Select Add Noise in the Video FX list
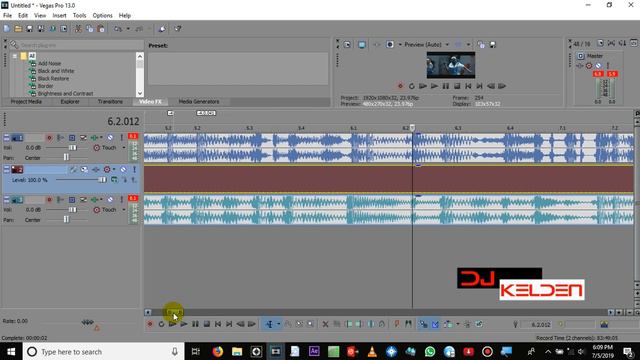The image size is (640, 360). 49,64
